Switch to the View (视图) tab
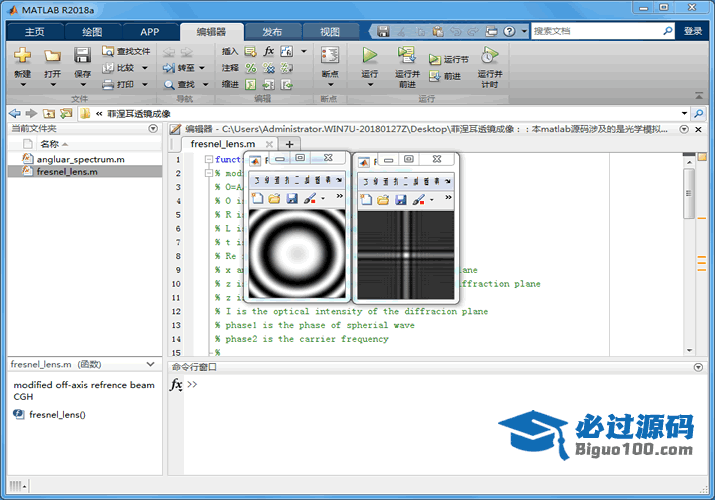Image resolution: width=715 pixels, height=500 pixels. click(330, 32)
